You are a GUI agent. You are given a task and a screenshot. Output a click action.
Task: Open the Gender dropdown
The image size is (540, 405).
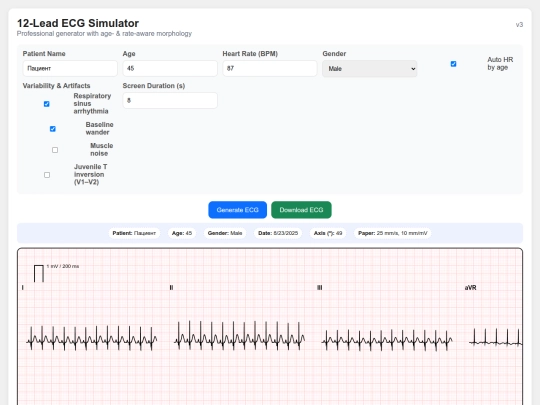click(x=370, y=69)
